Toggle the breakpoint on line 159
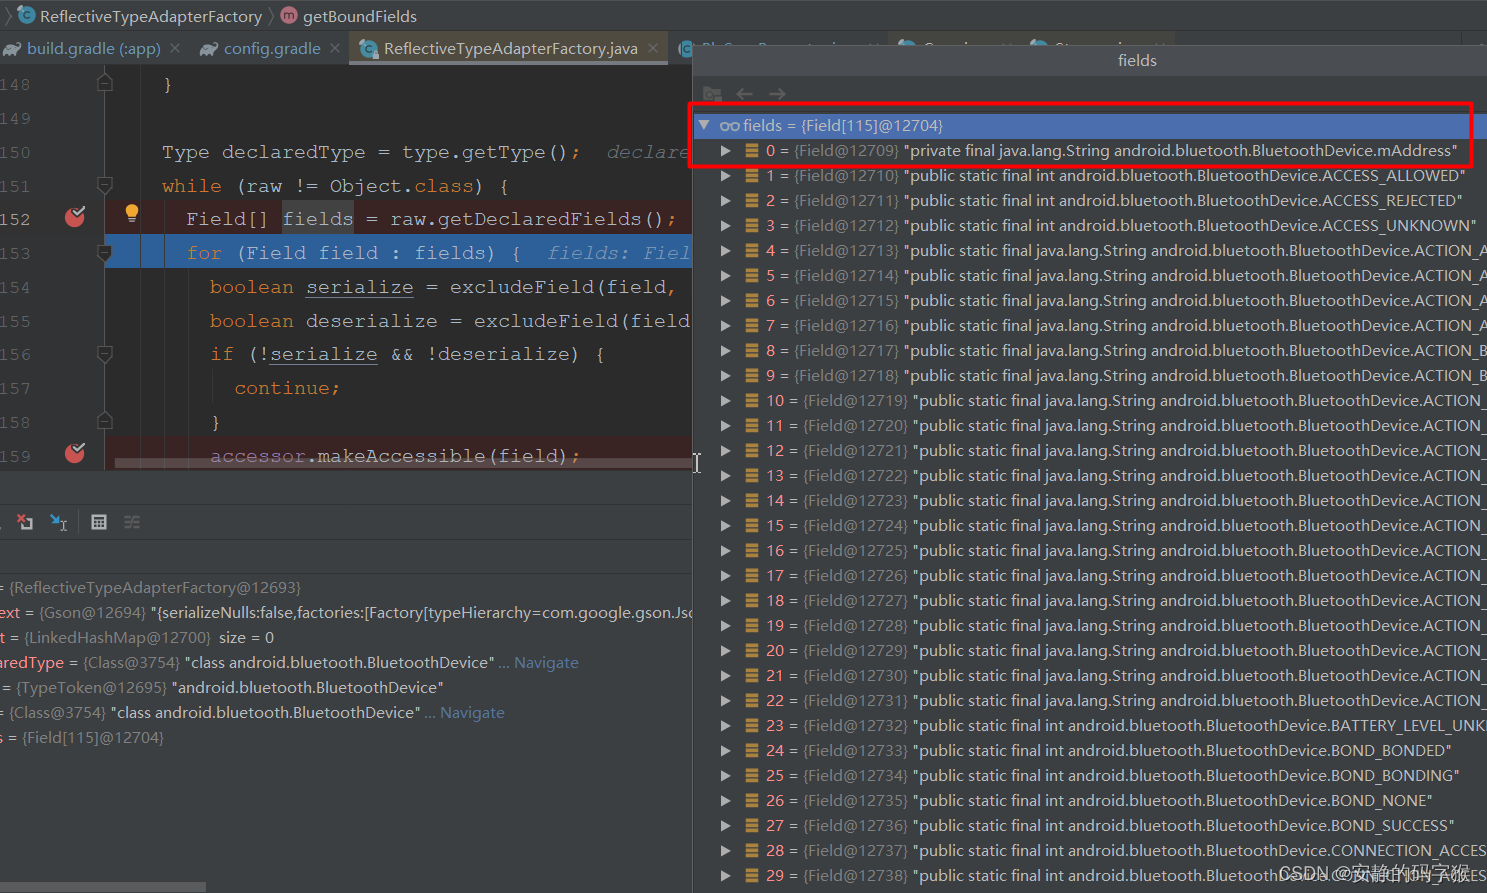 click(x=75, y=453)
